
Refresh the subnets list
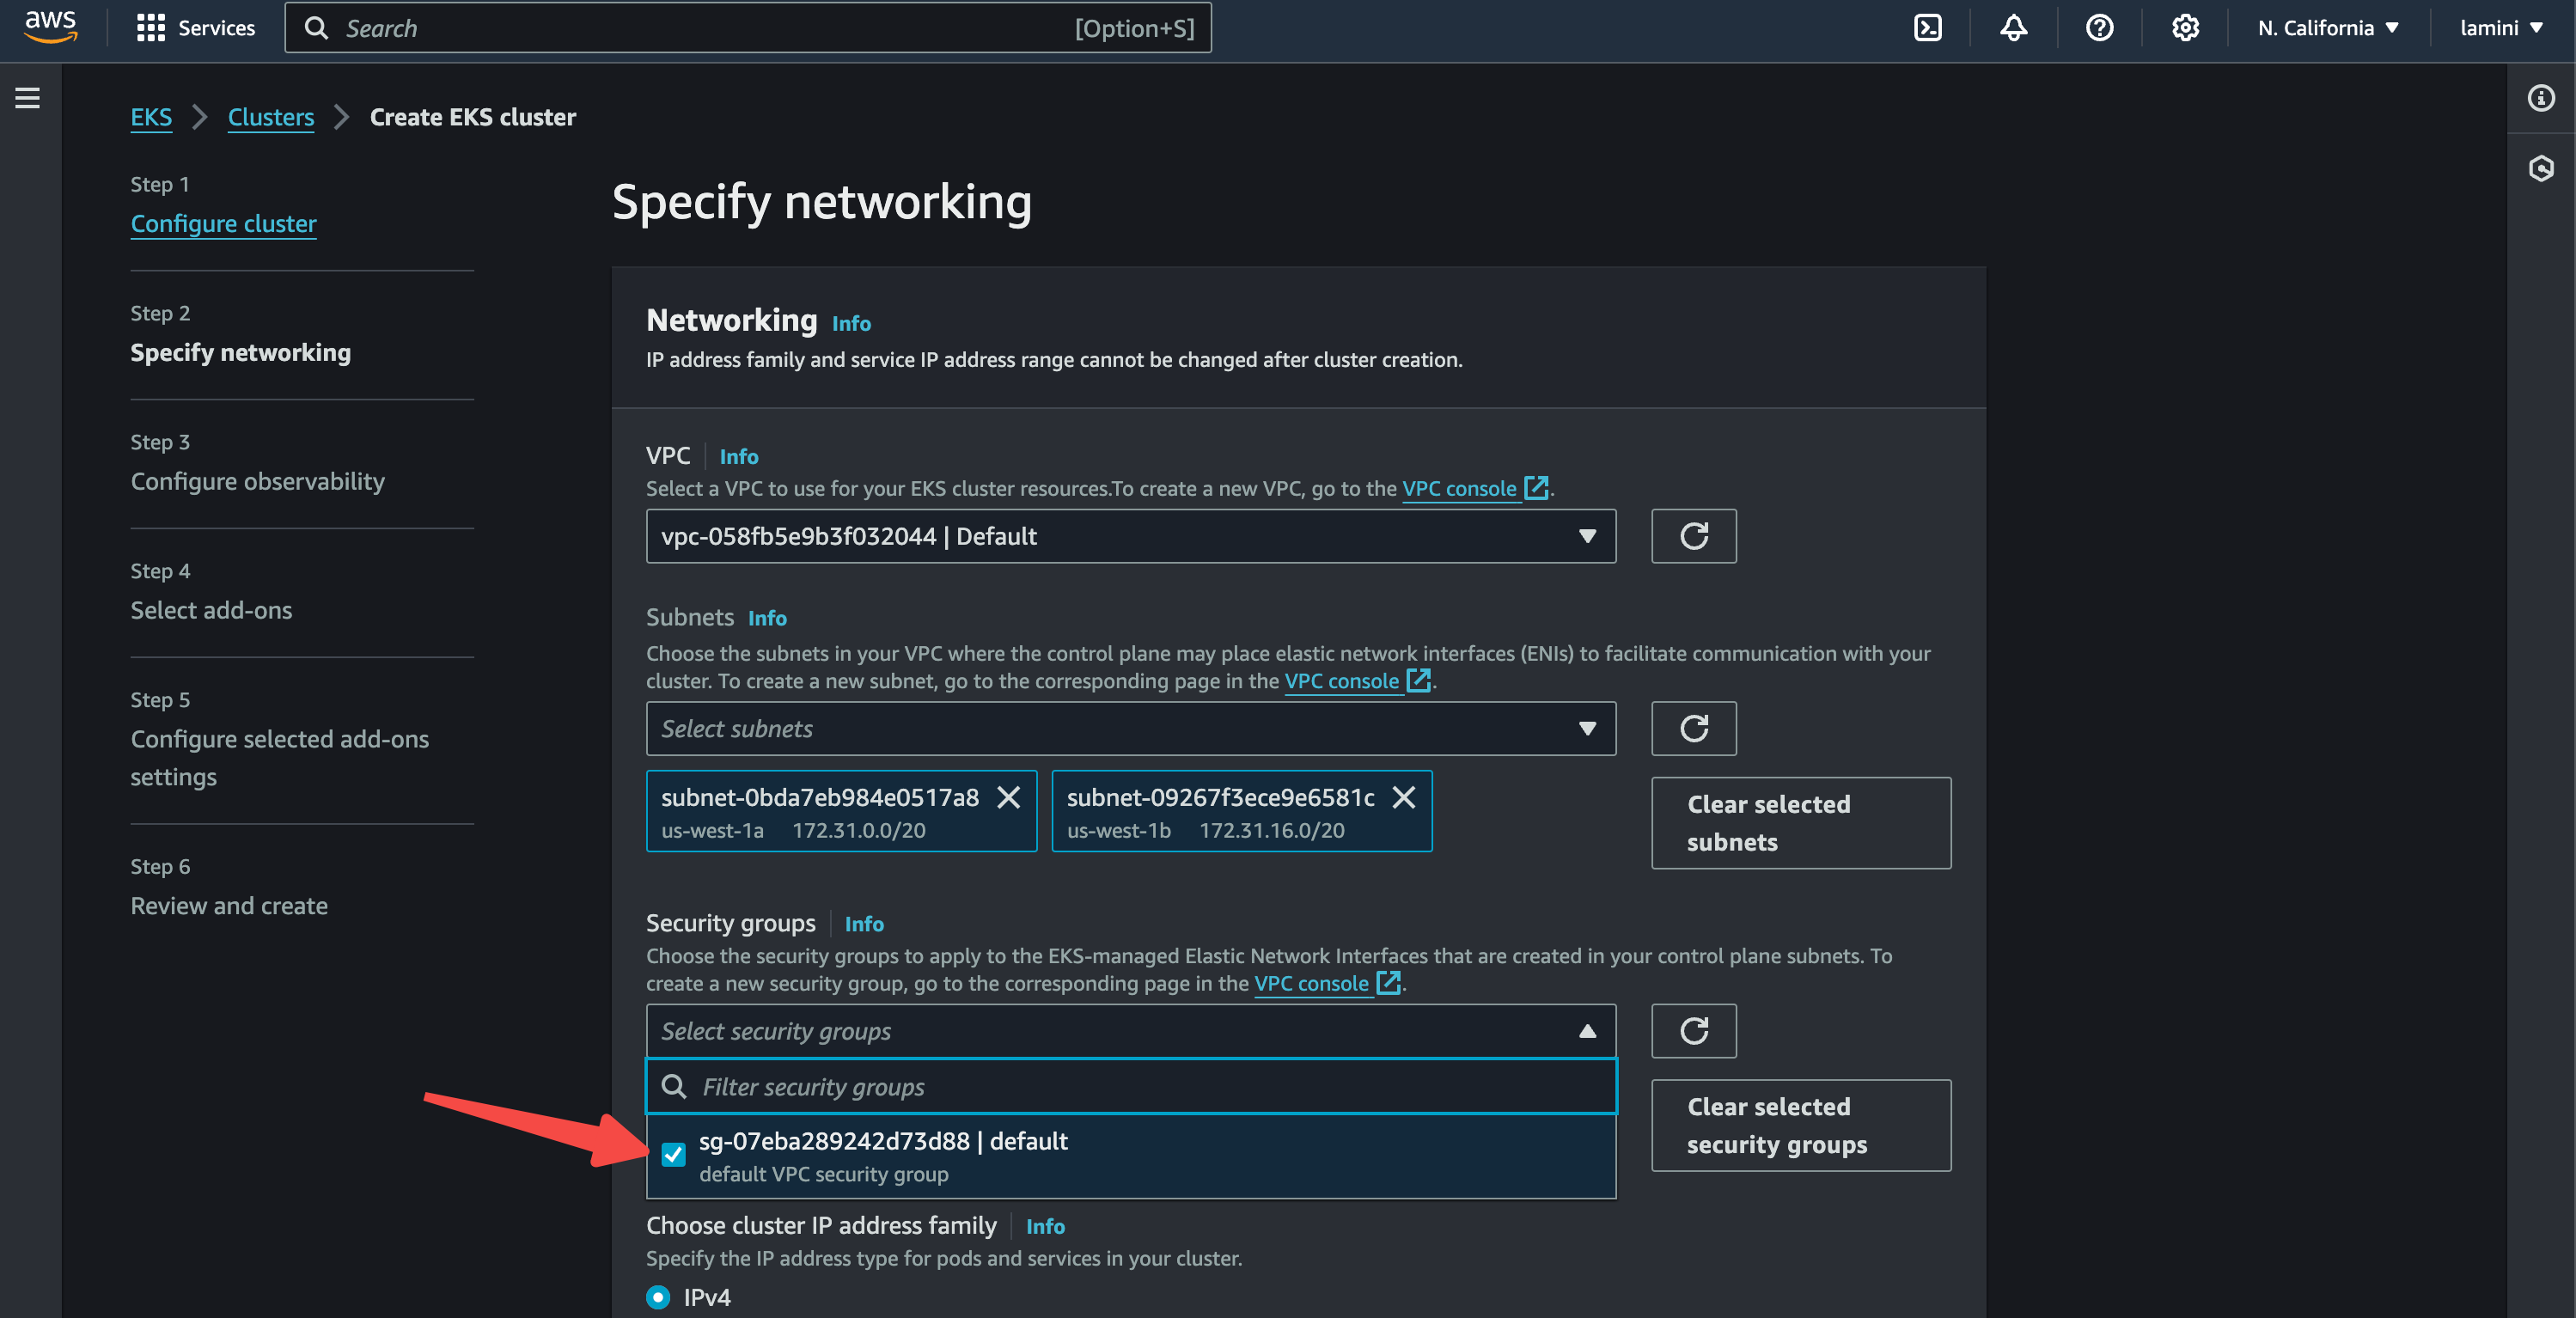[x=1693, y=728]
